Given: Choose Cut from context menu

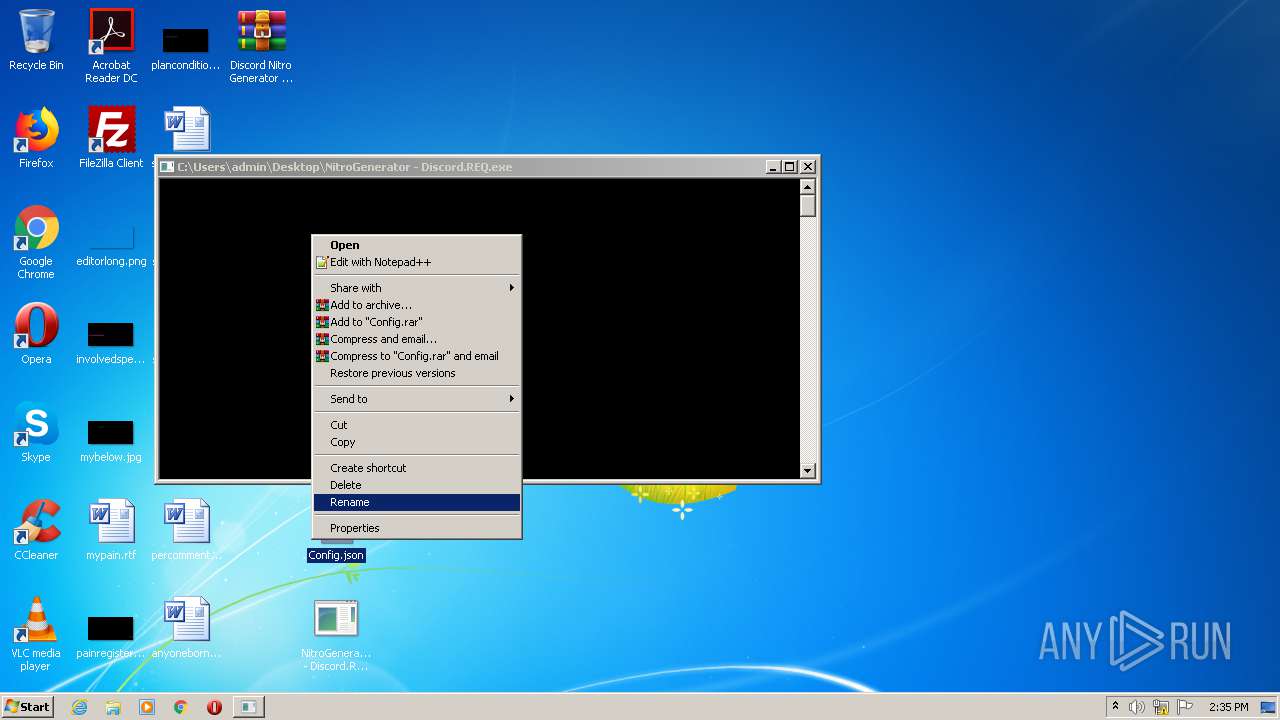Looking at the screenshot, I should [x=417, y=425].
